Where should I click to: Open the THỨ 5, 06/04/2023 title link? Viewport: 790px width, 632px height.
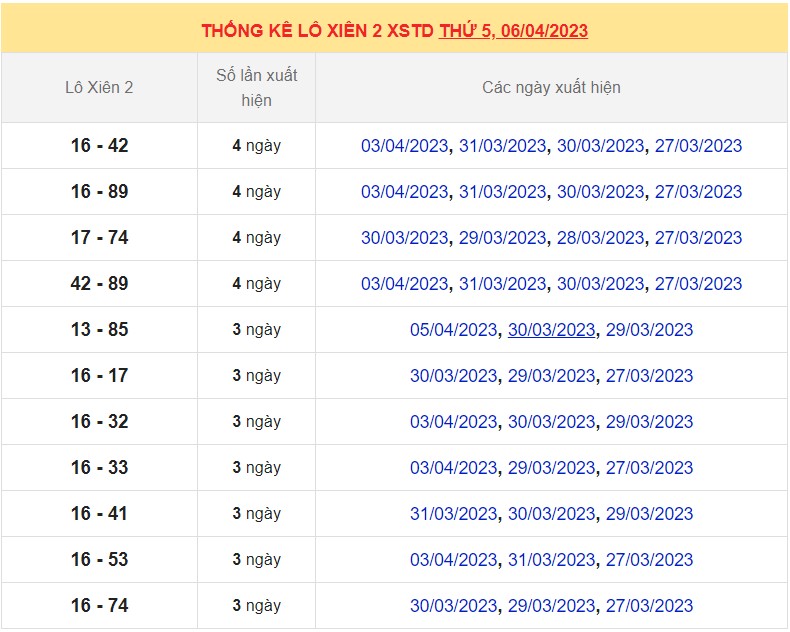pos(513,30)
